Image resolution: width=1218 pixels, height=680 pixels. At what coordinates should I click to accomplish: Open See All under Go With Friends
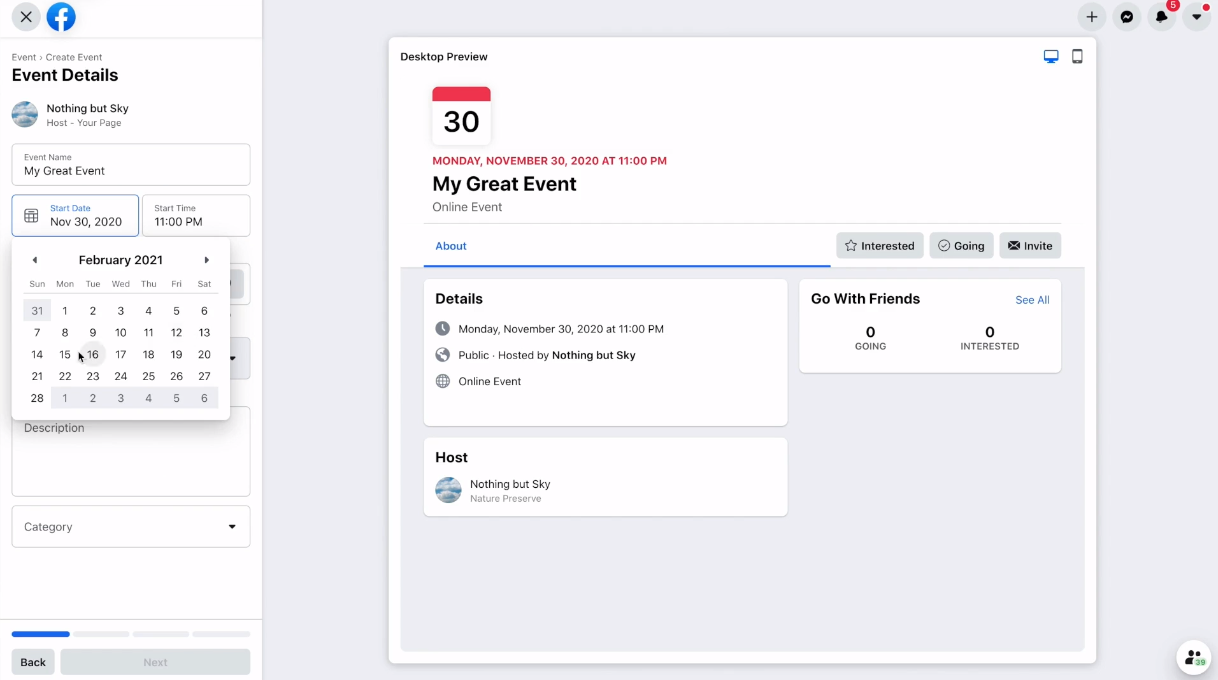(1032, 299)
